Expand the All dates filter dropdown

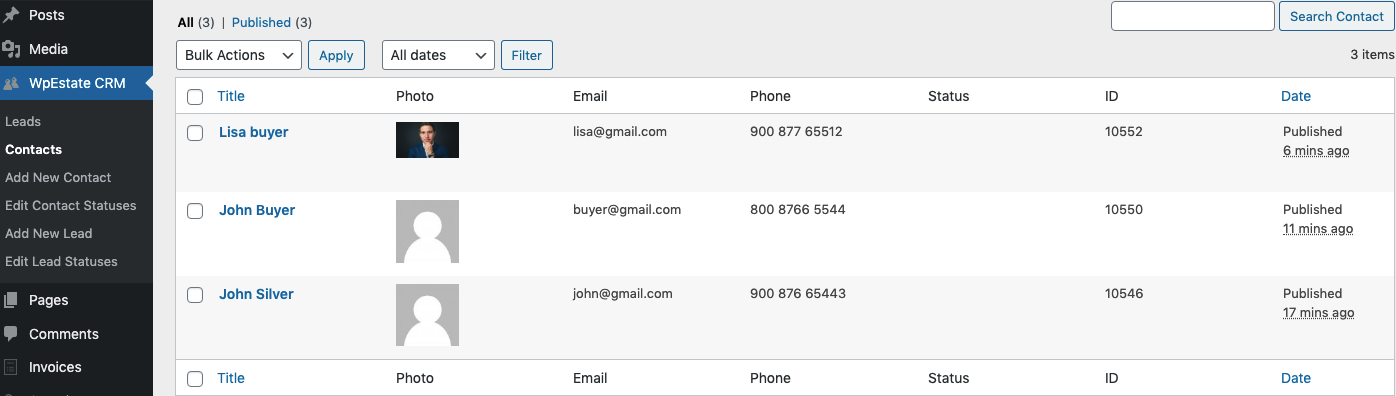[438, 55]
